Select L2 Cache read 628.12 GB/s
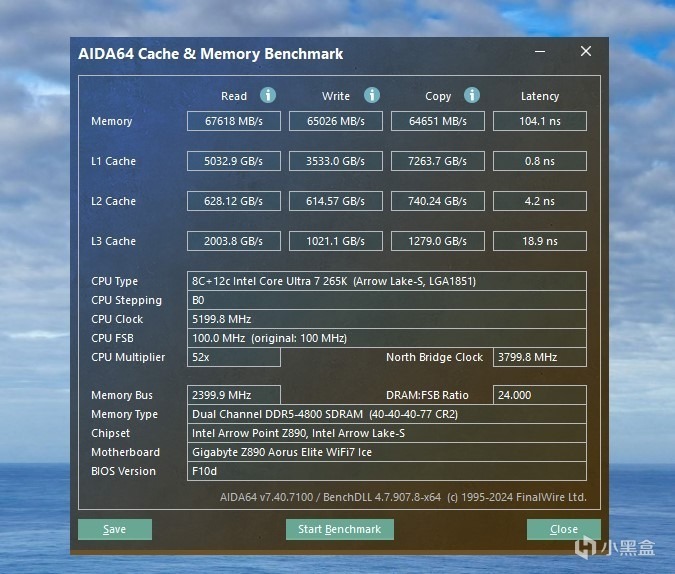 tap(234, 201)
